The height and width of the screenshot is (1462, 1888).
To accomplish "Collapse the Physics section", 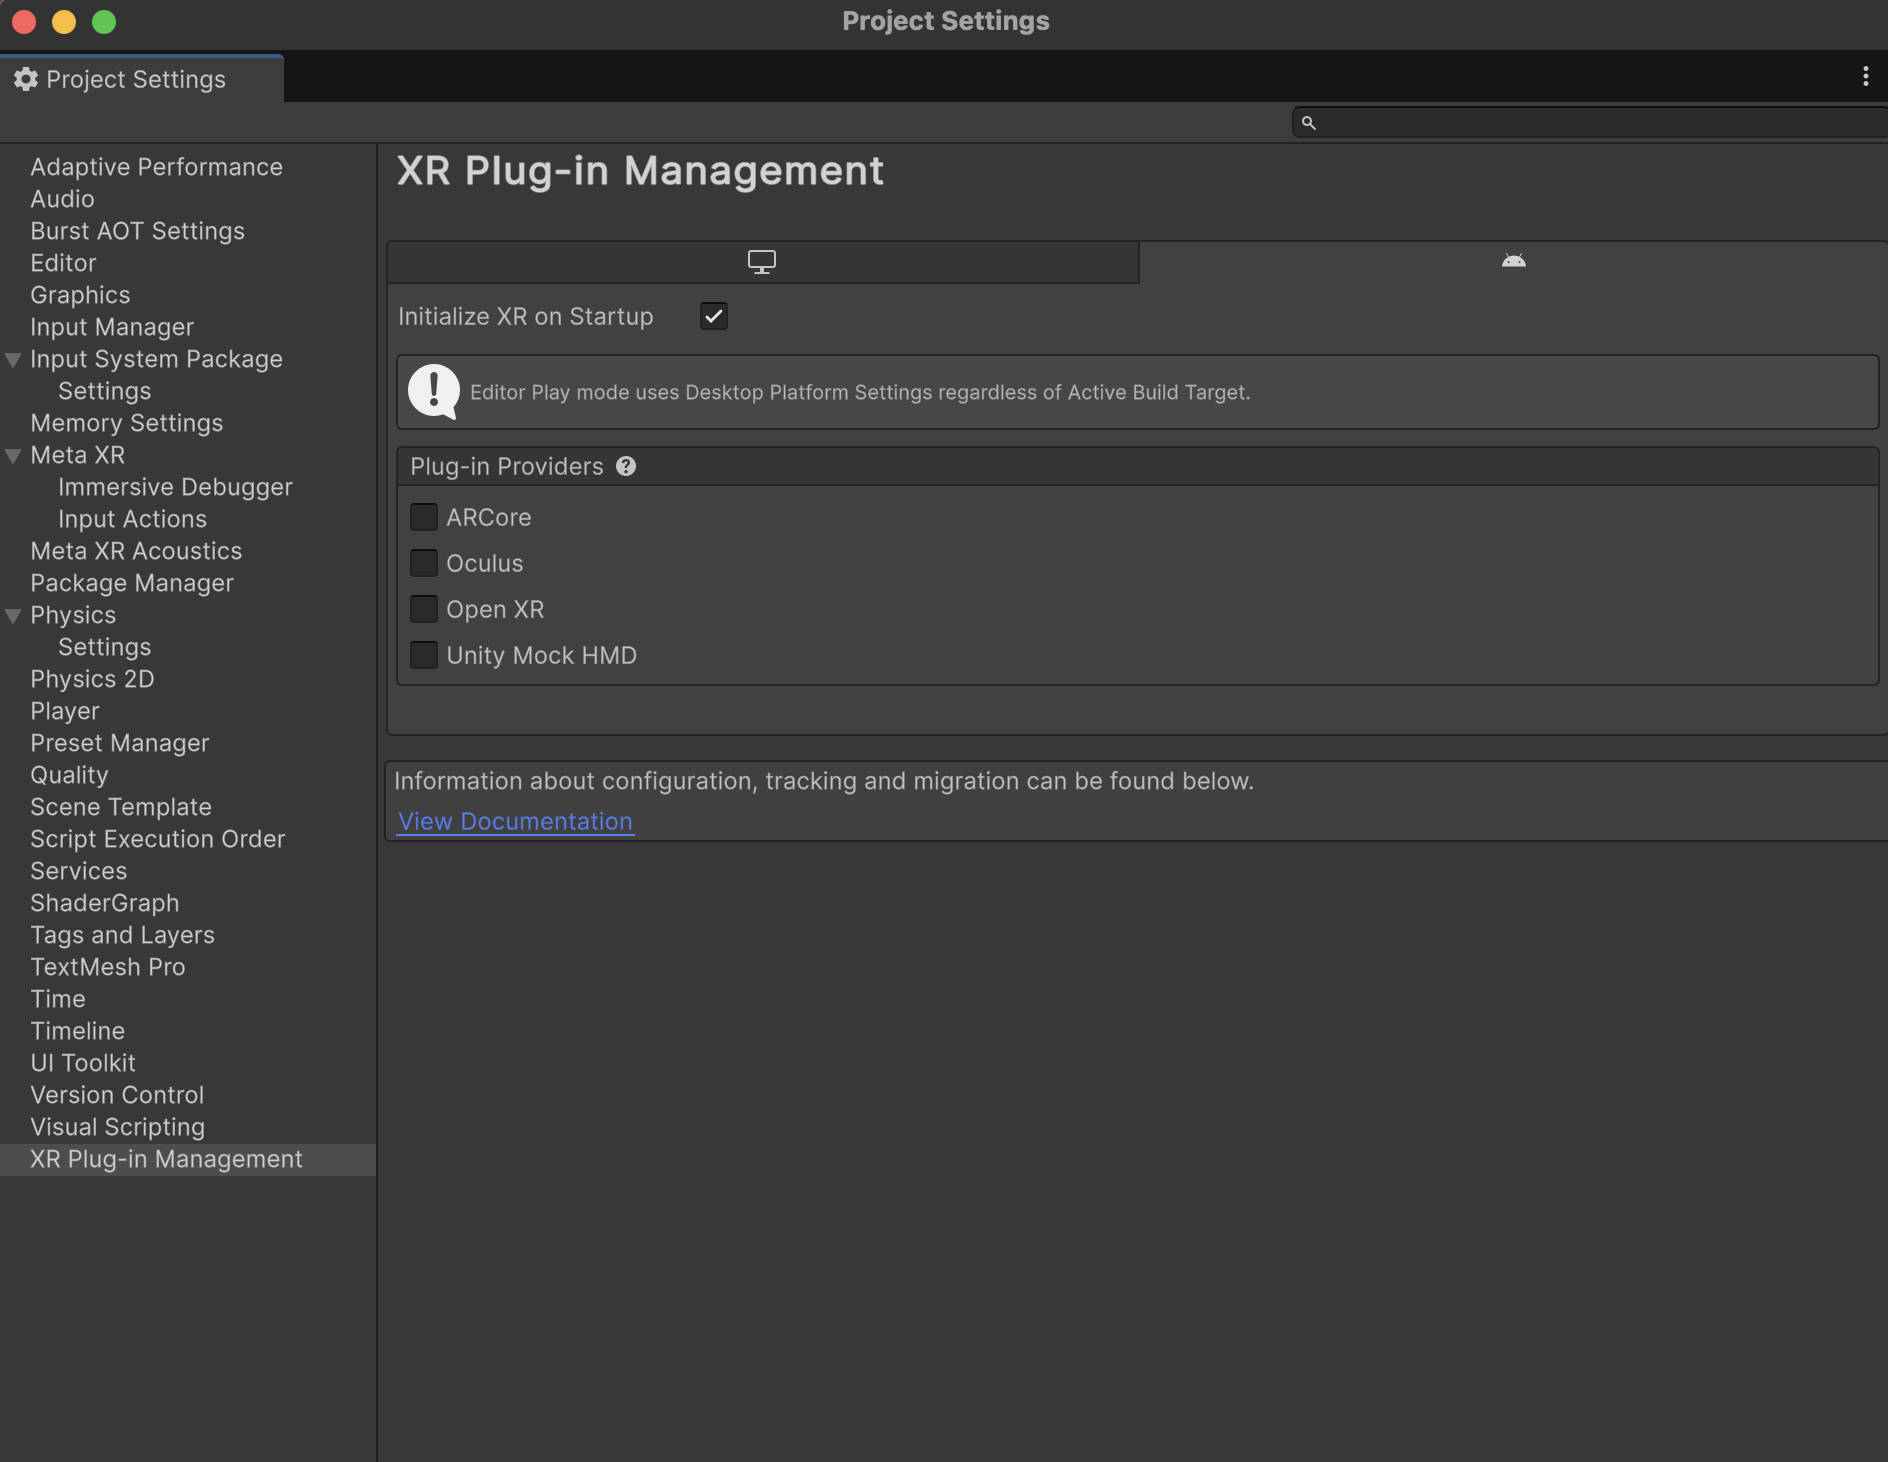I will coord(13,615).
